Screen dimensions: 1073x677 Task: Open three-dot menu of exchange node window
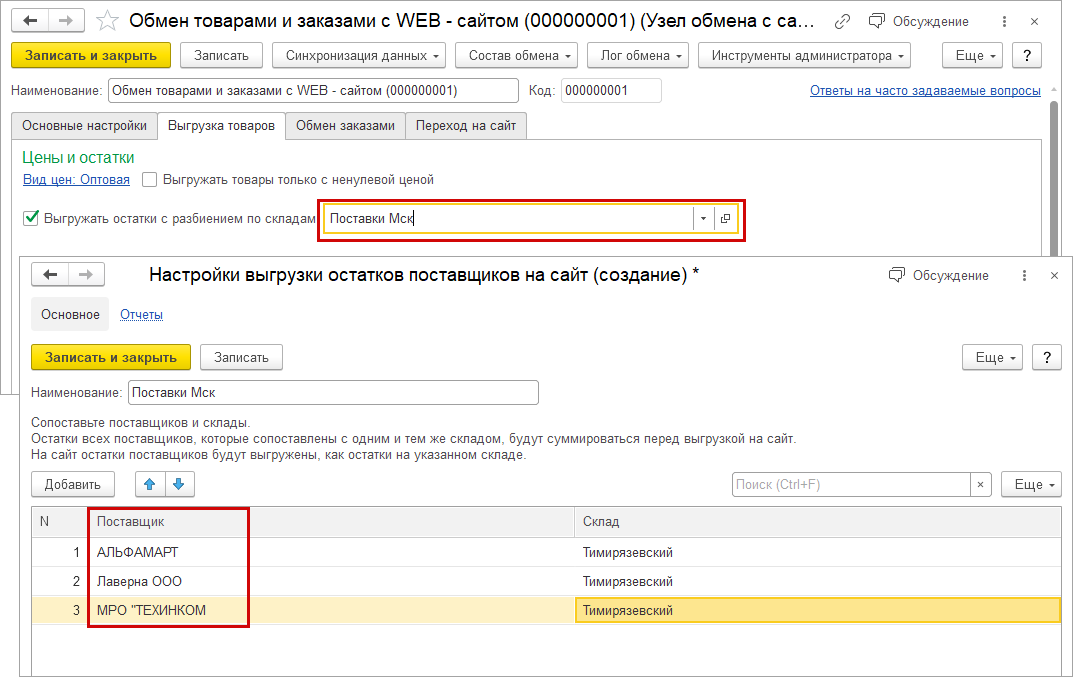coord(1004,22)
